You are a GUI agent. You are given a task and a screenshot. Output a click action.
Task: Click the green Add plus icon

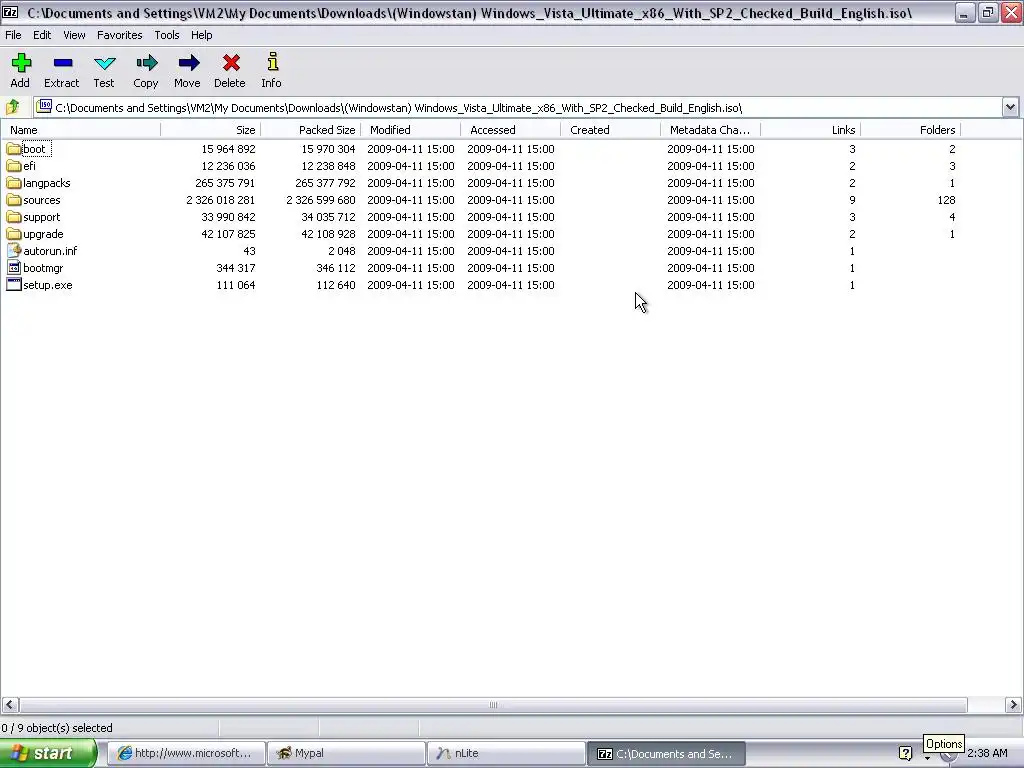[21, 63]
